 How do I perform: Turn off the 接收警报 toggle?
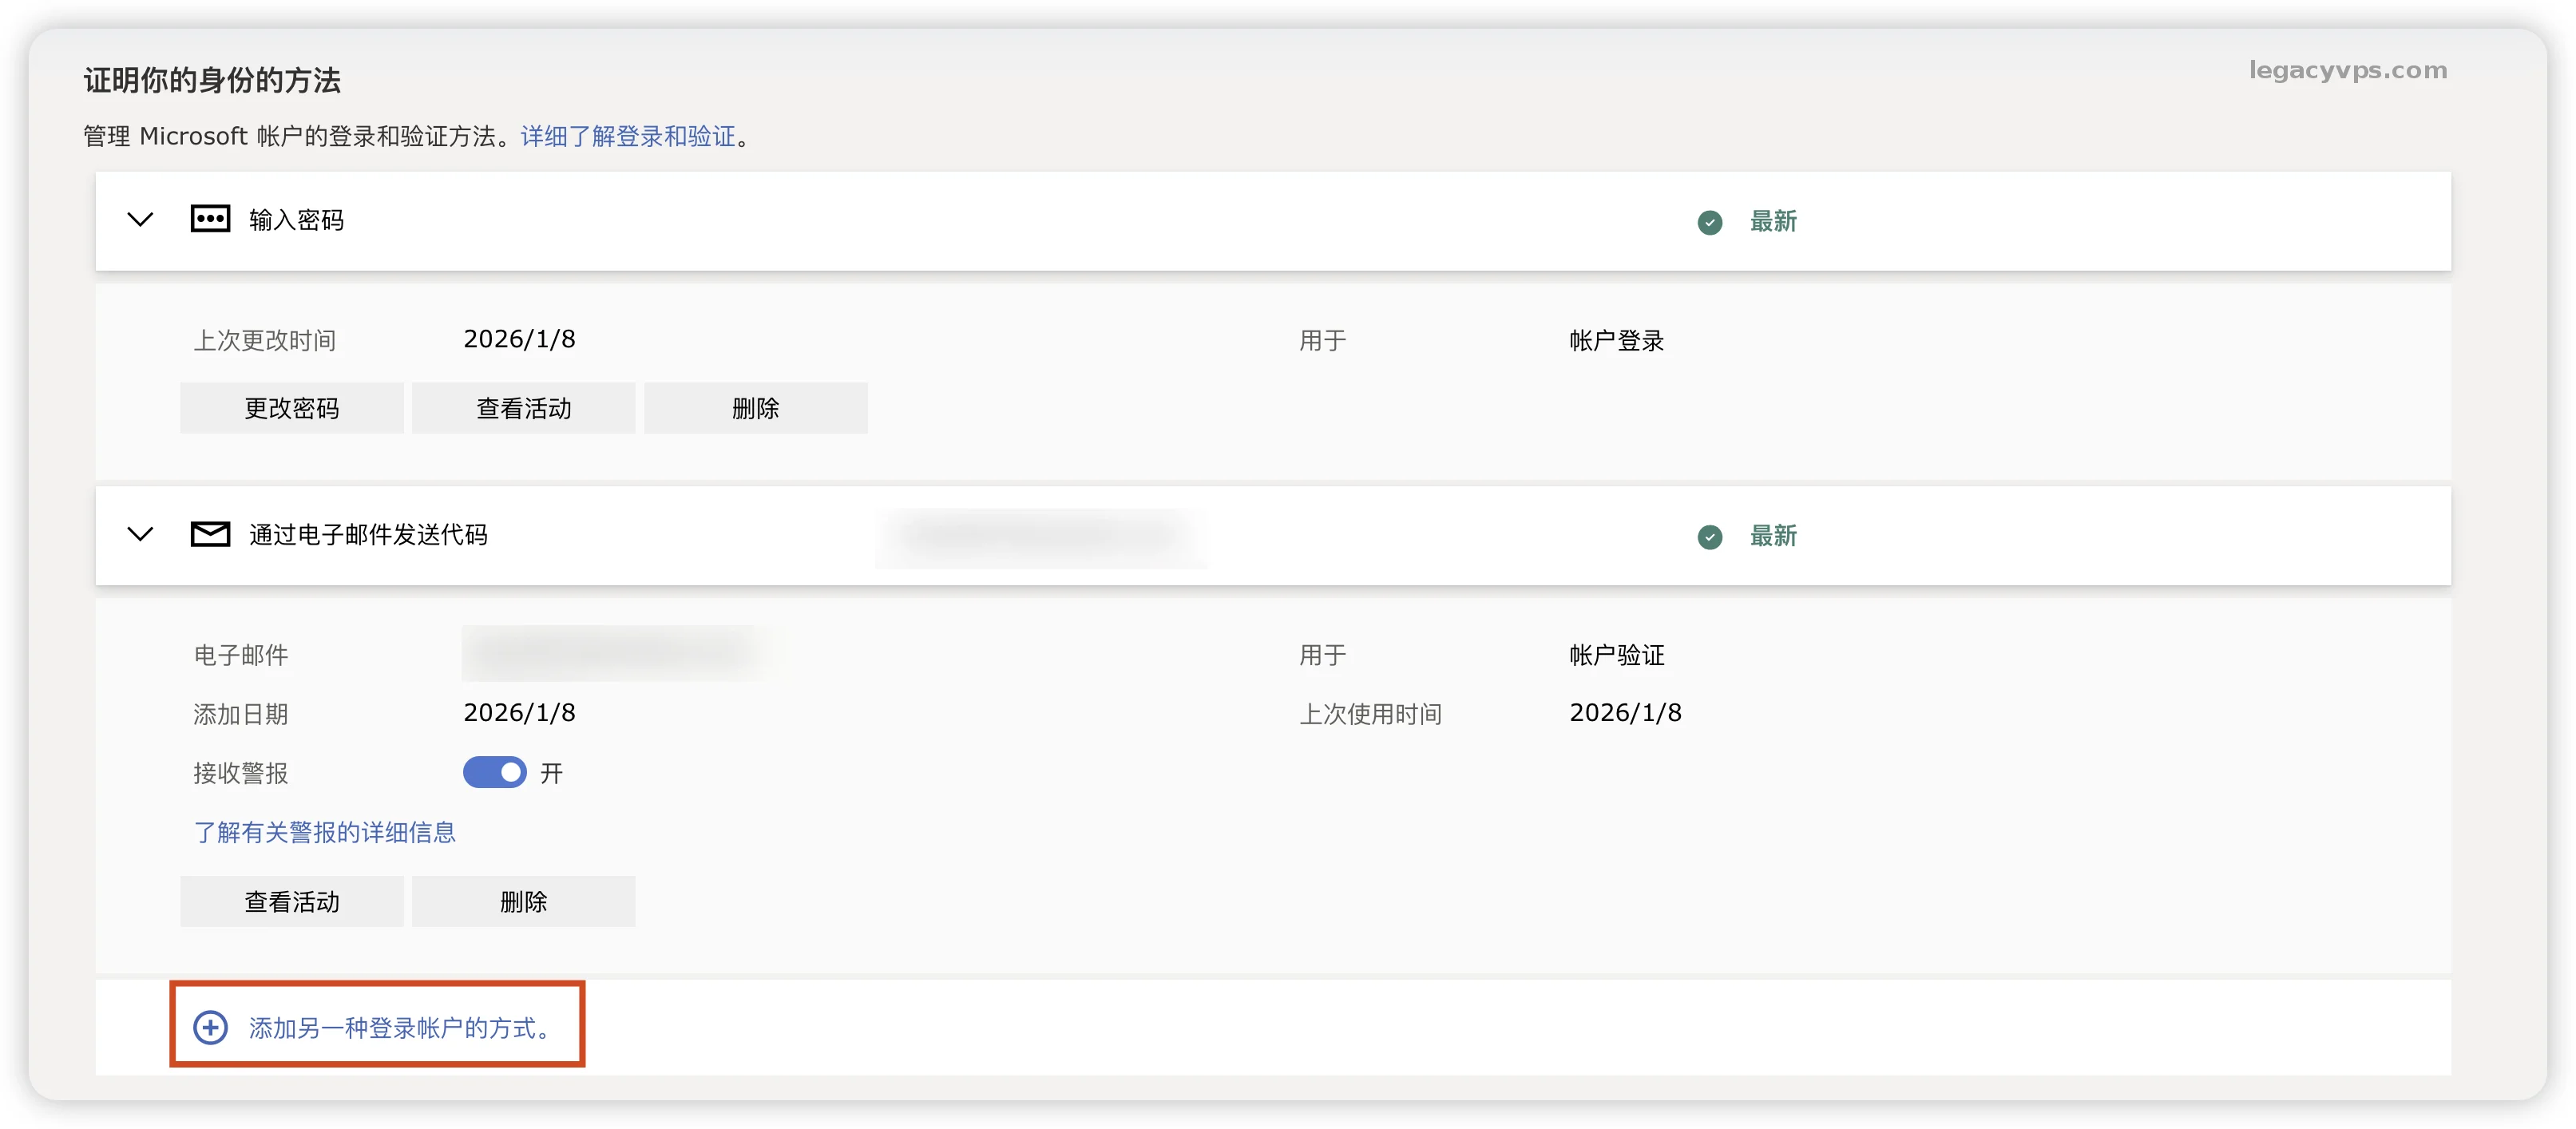coord(494,772)
